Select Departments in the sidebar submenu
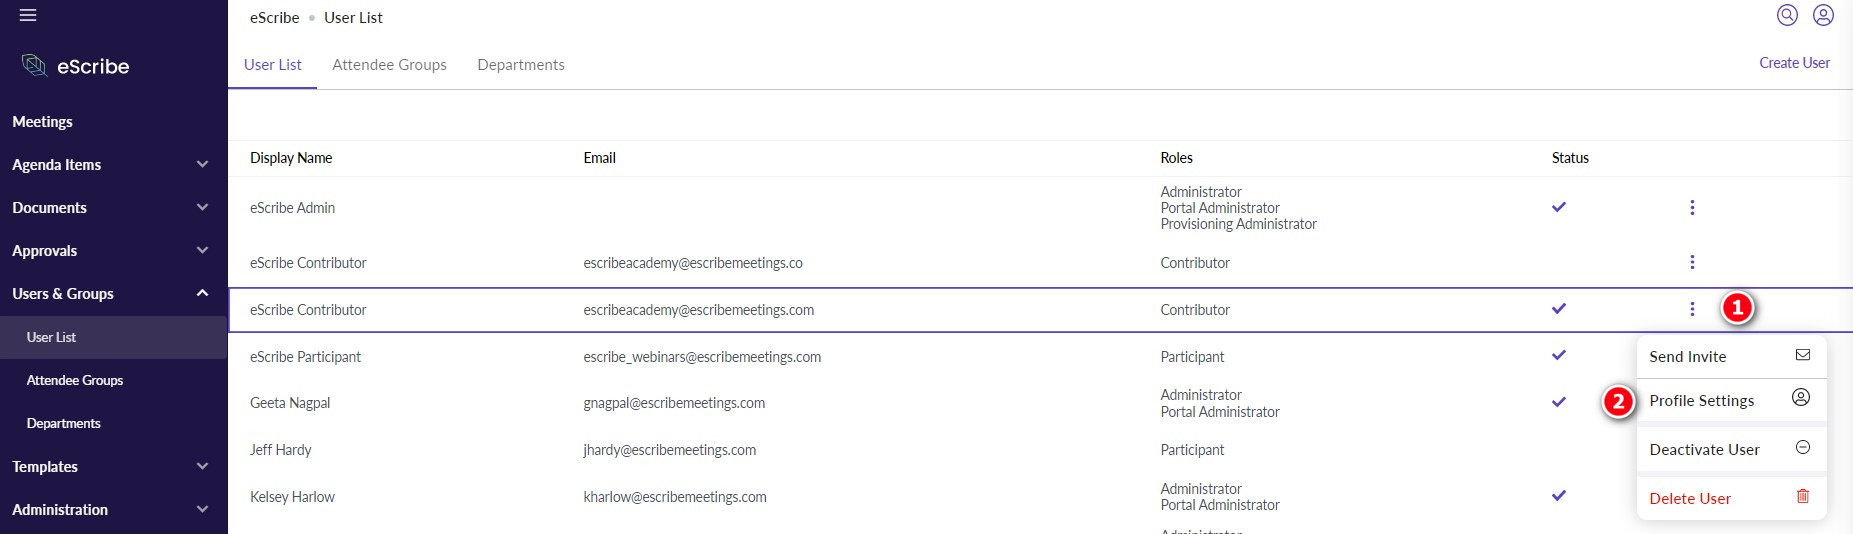 pos(64,424)
